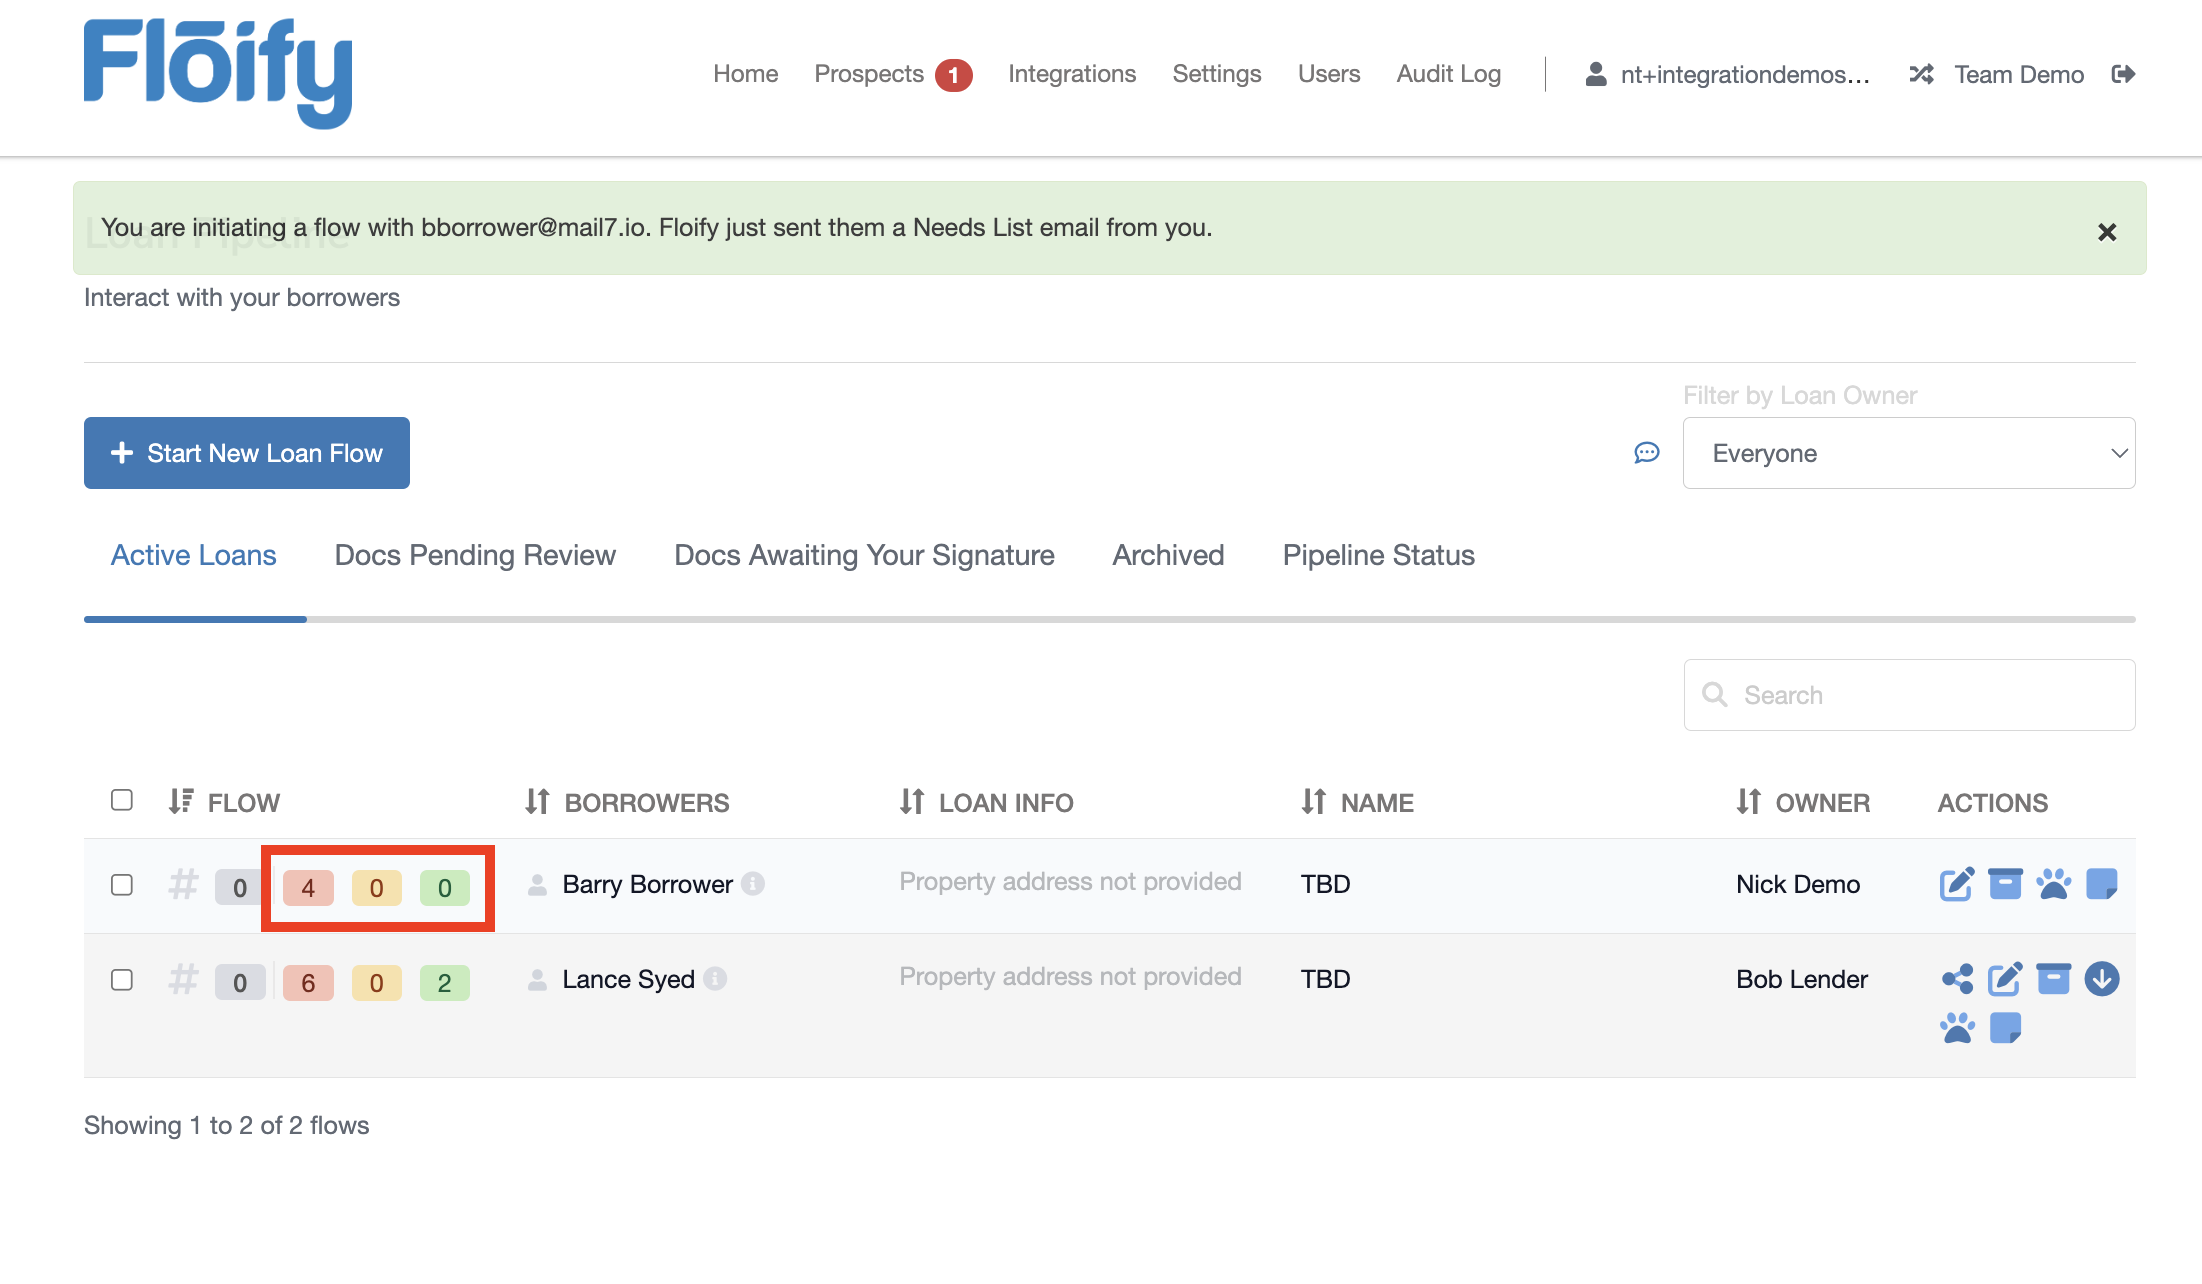Click info icon beside Lance Syed name

pyautogui.click(x=715, y=979)
